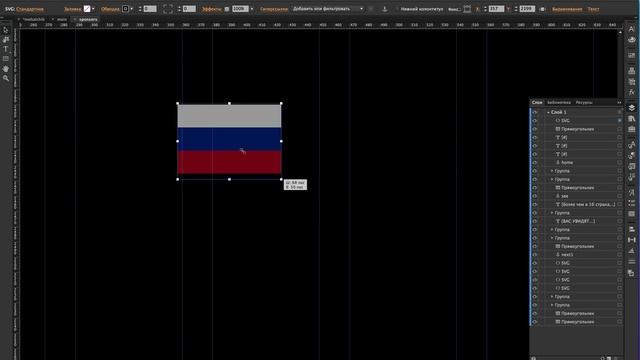
Task: Click the Обводка label link
Action: [110, 9]
